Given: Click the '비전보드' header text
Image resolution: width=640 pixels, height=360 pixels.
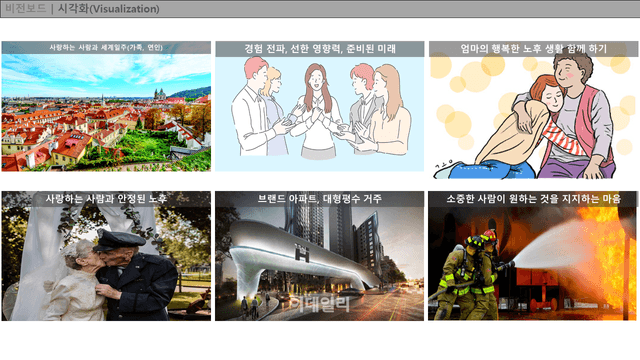Looking at the screenshot, I should coord(26,9).
